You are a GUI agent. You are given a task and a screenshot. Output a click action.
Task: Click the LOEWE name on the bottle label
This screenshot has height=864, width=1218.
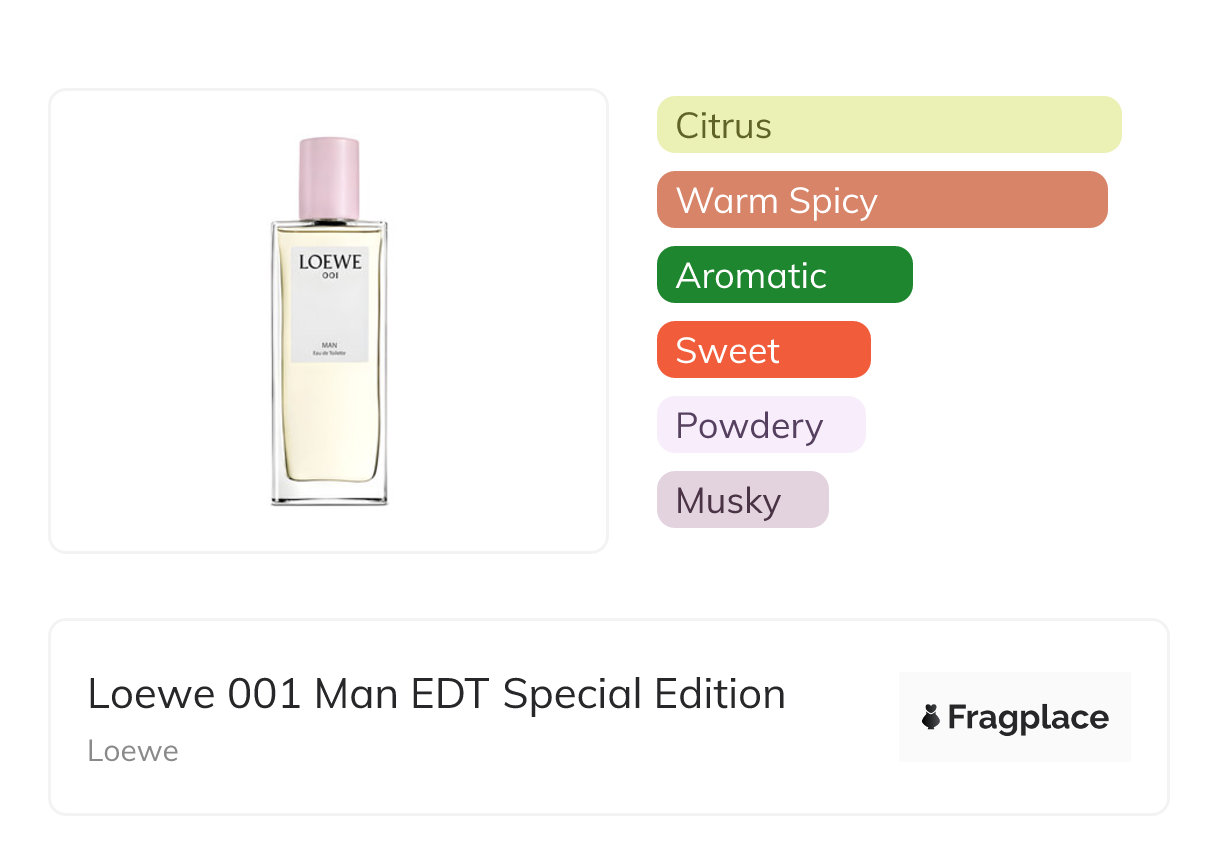330,262
